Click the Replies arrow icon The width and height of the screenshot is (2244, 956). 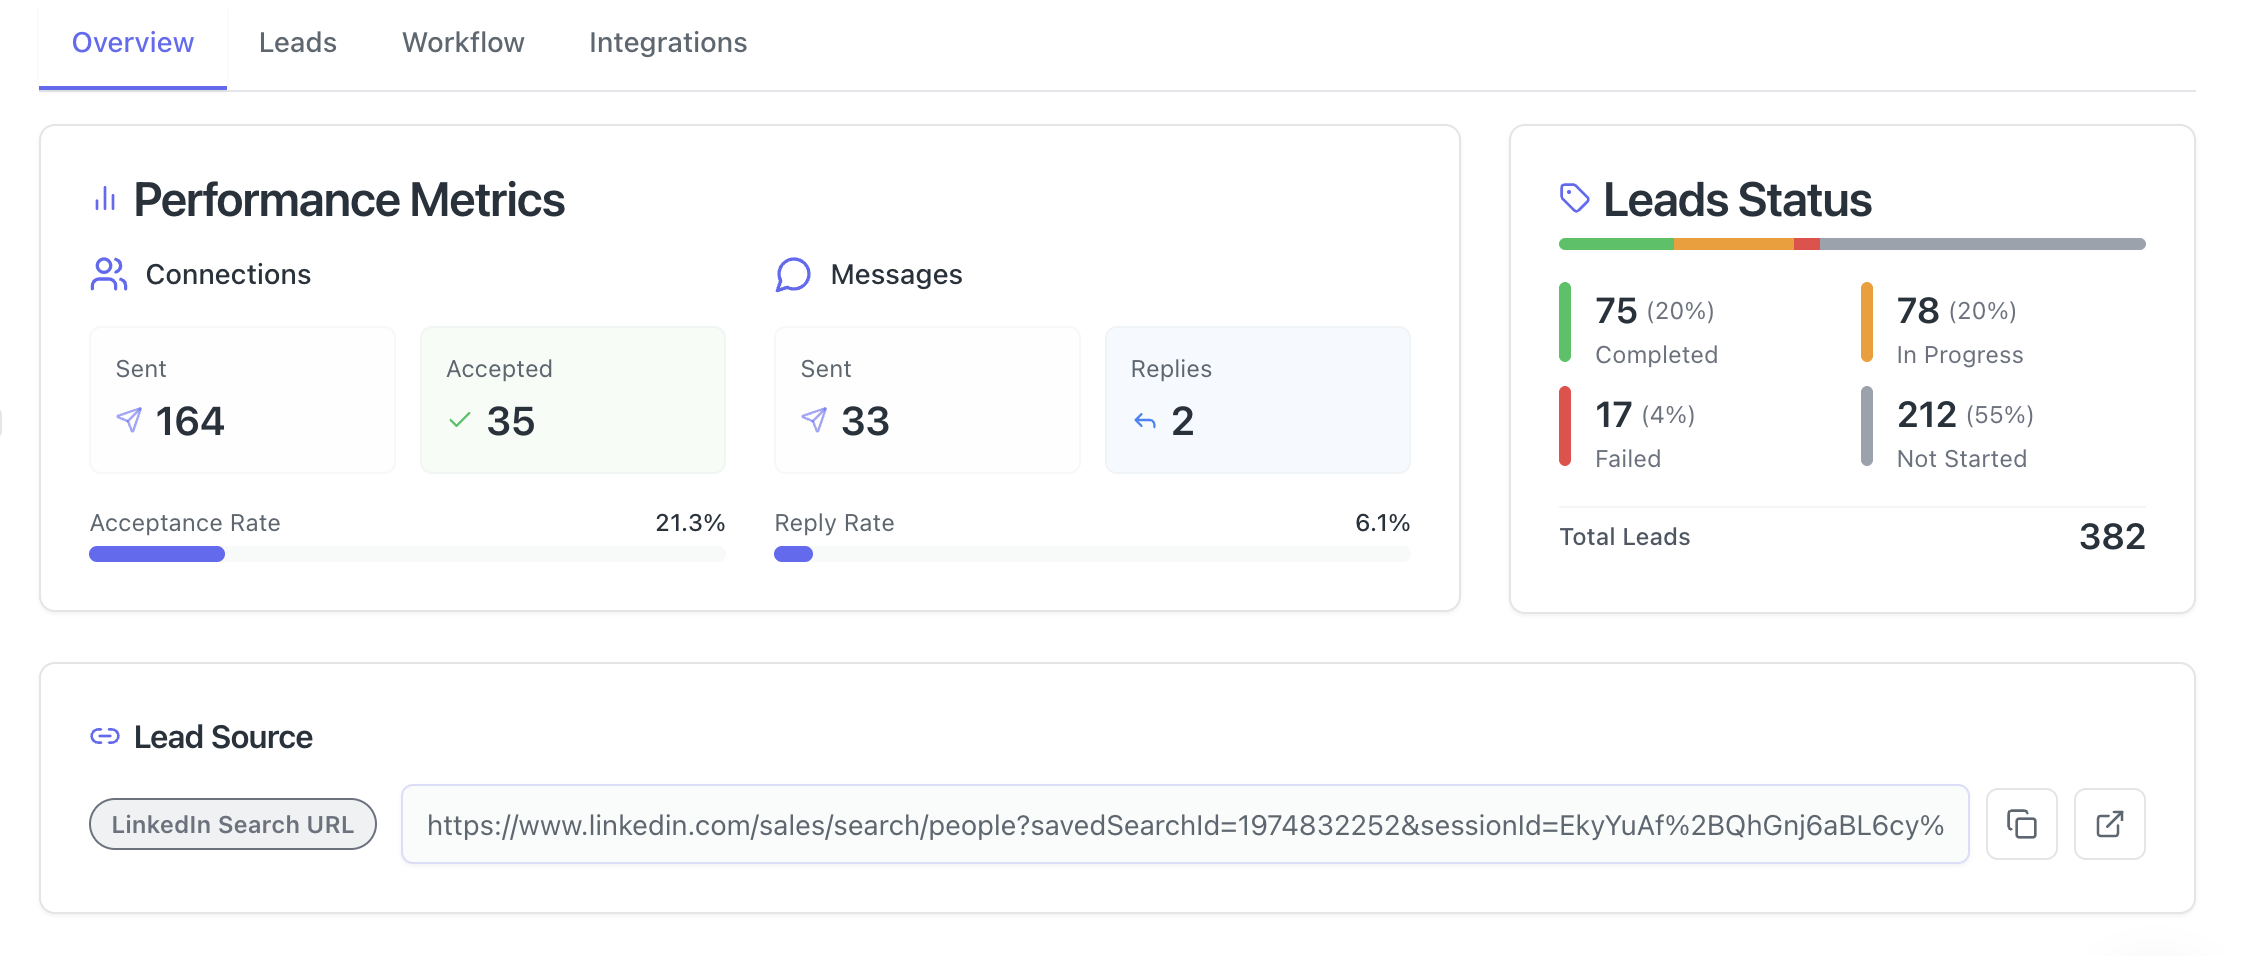tap(1145, 421)
